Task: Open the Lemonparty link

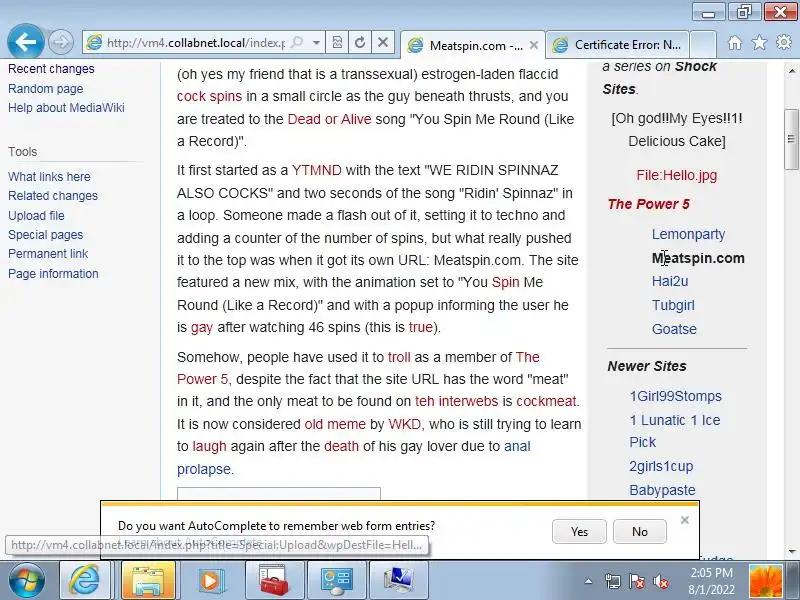Action: (x=688, y=234)
